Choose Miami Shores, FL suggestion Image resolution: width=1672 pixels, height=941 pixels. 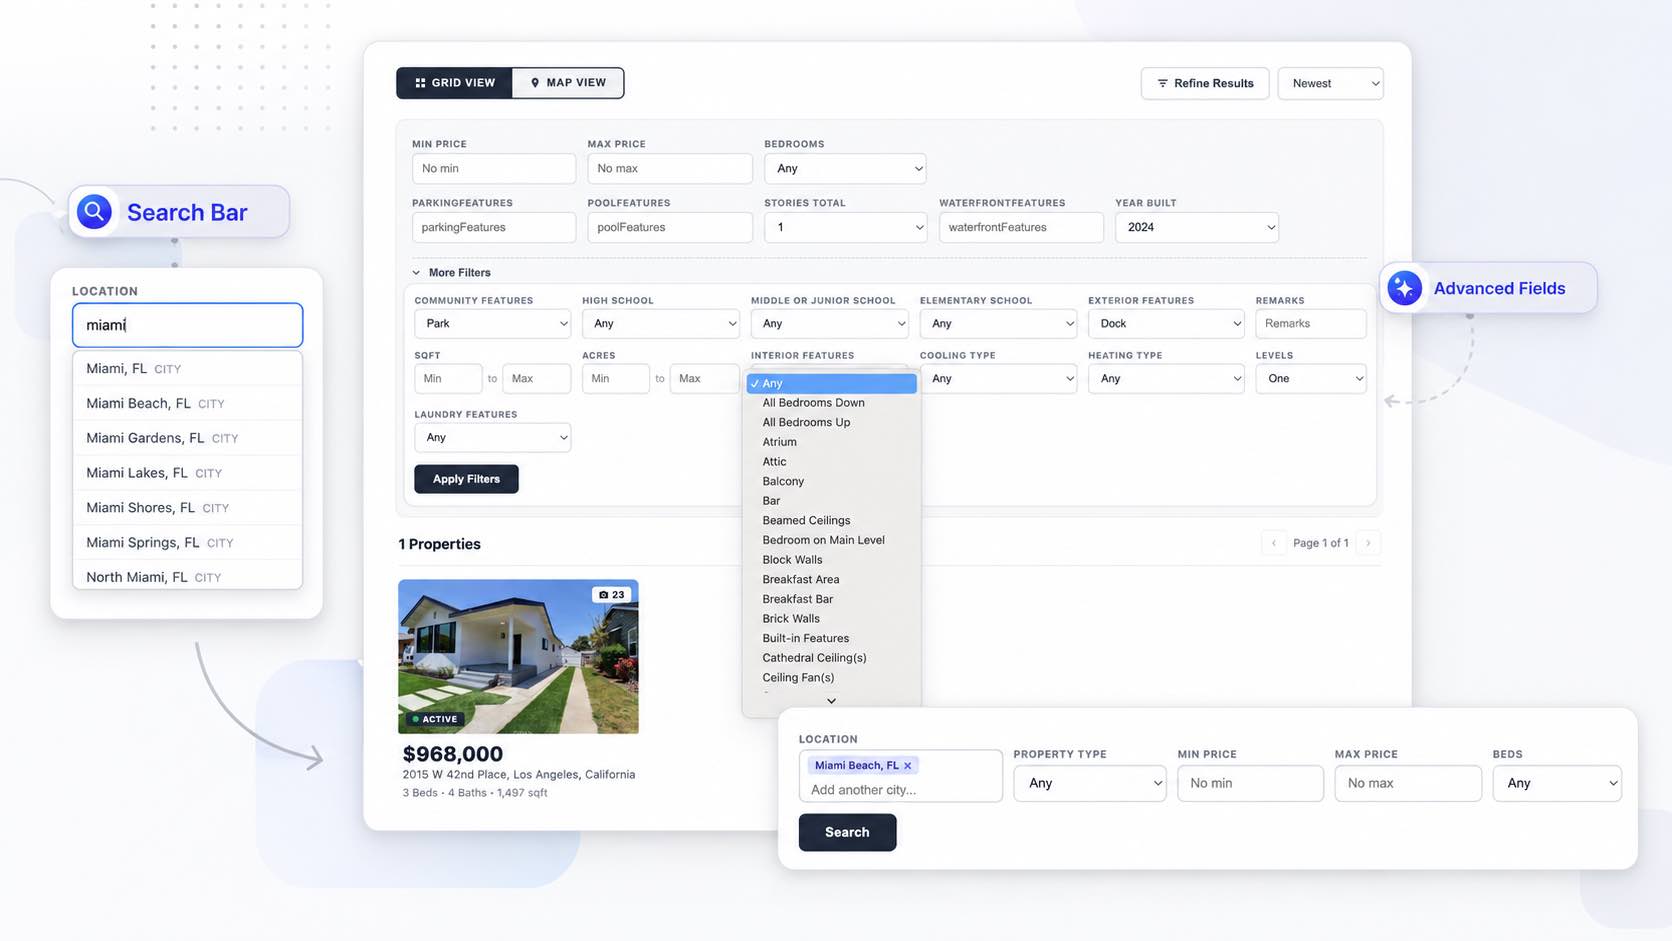point(187,508)
